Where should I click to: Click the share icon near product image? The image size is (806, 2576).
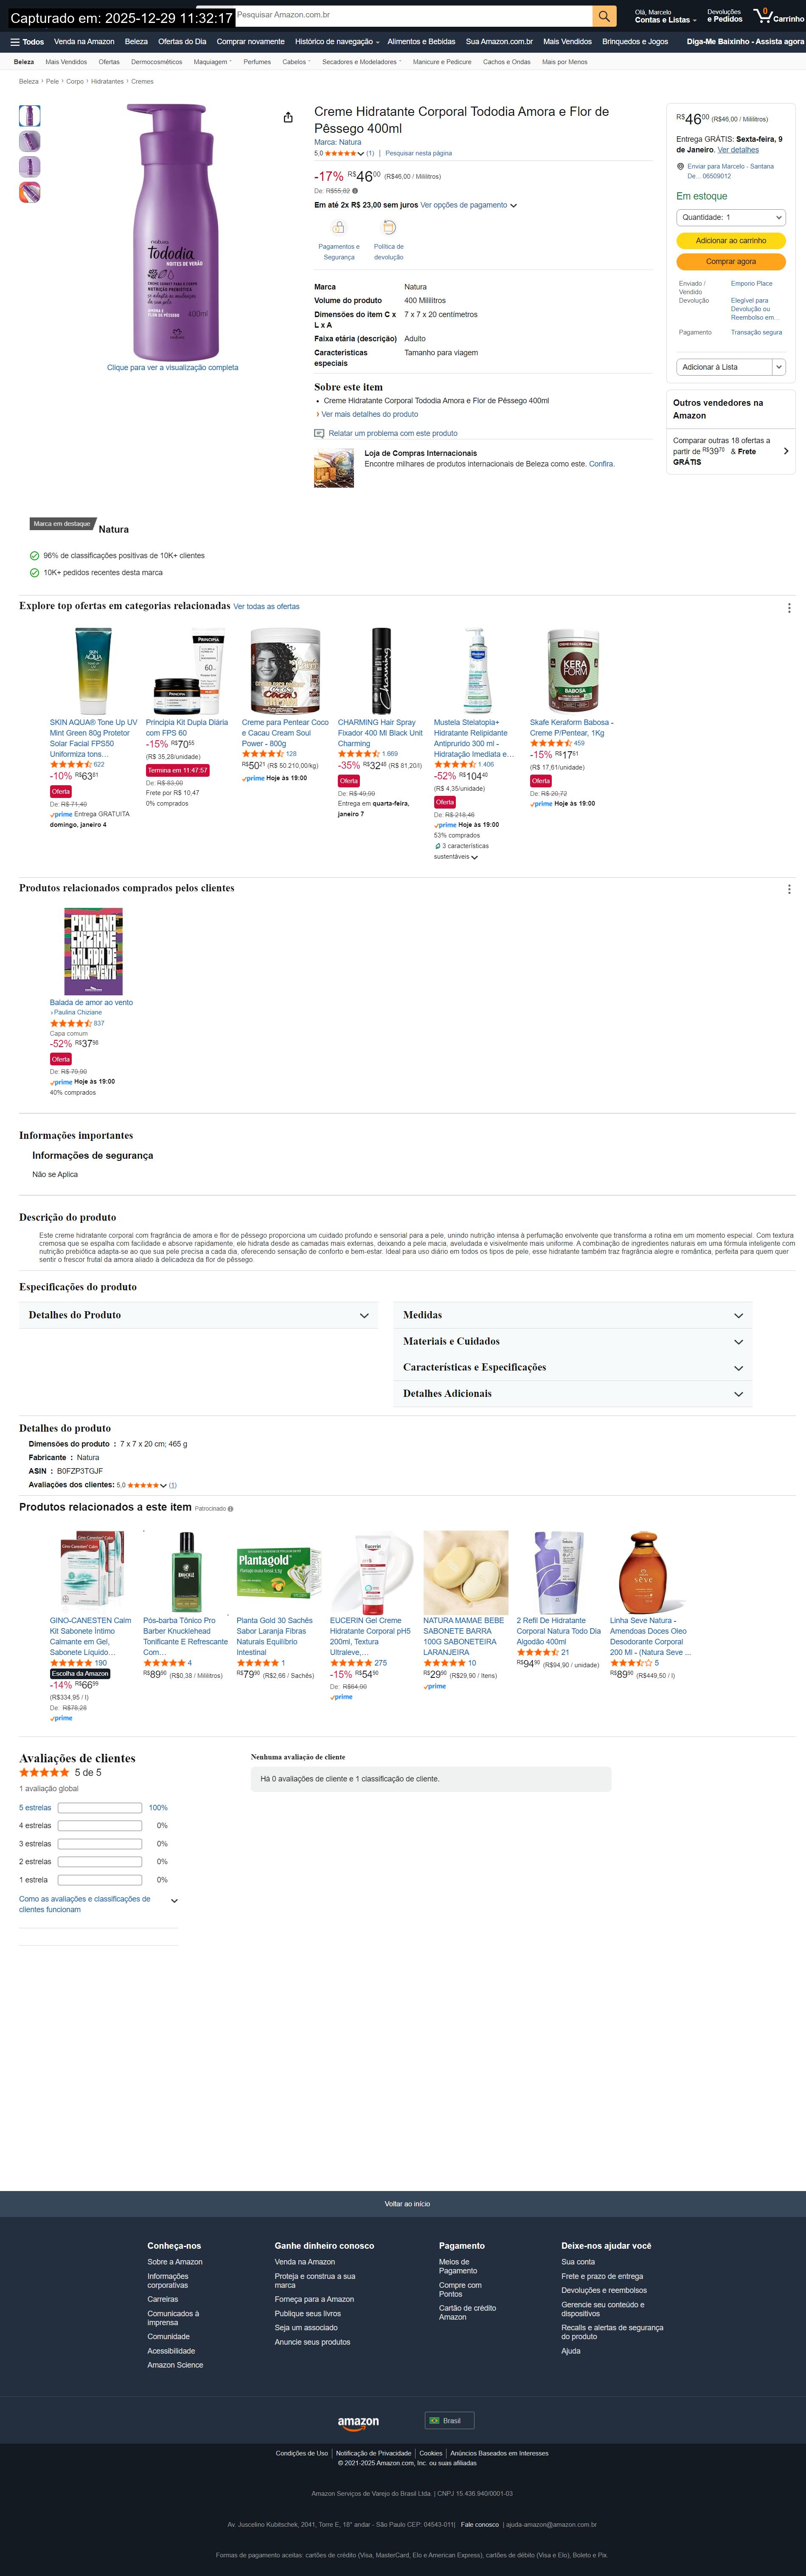(288, 117)
